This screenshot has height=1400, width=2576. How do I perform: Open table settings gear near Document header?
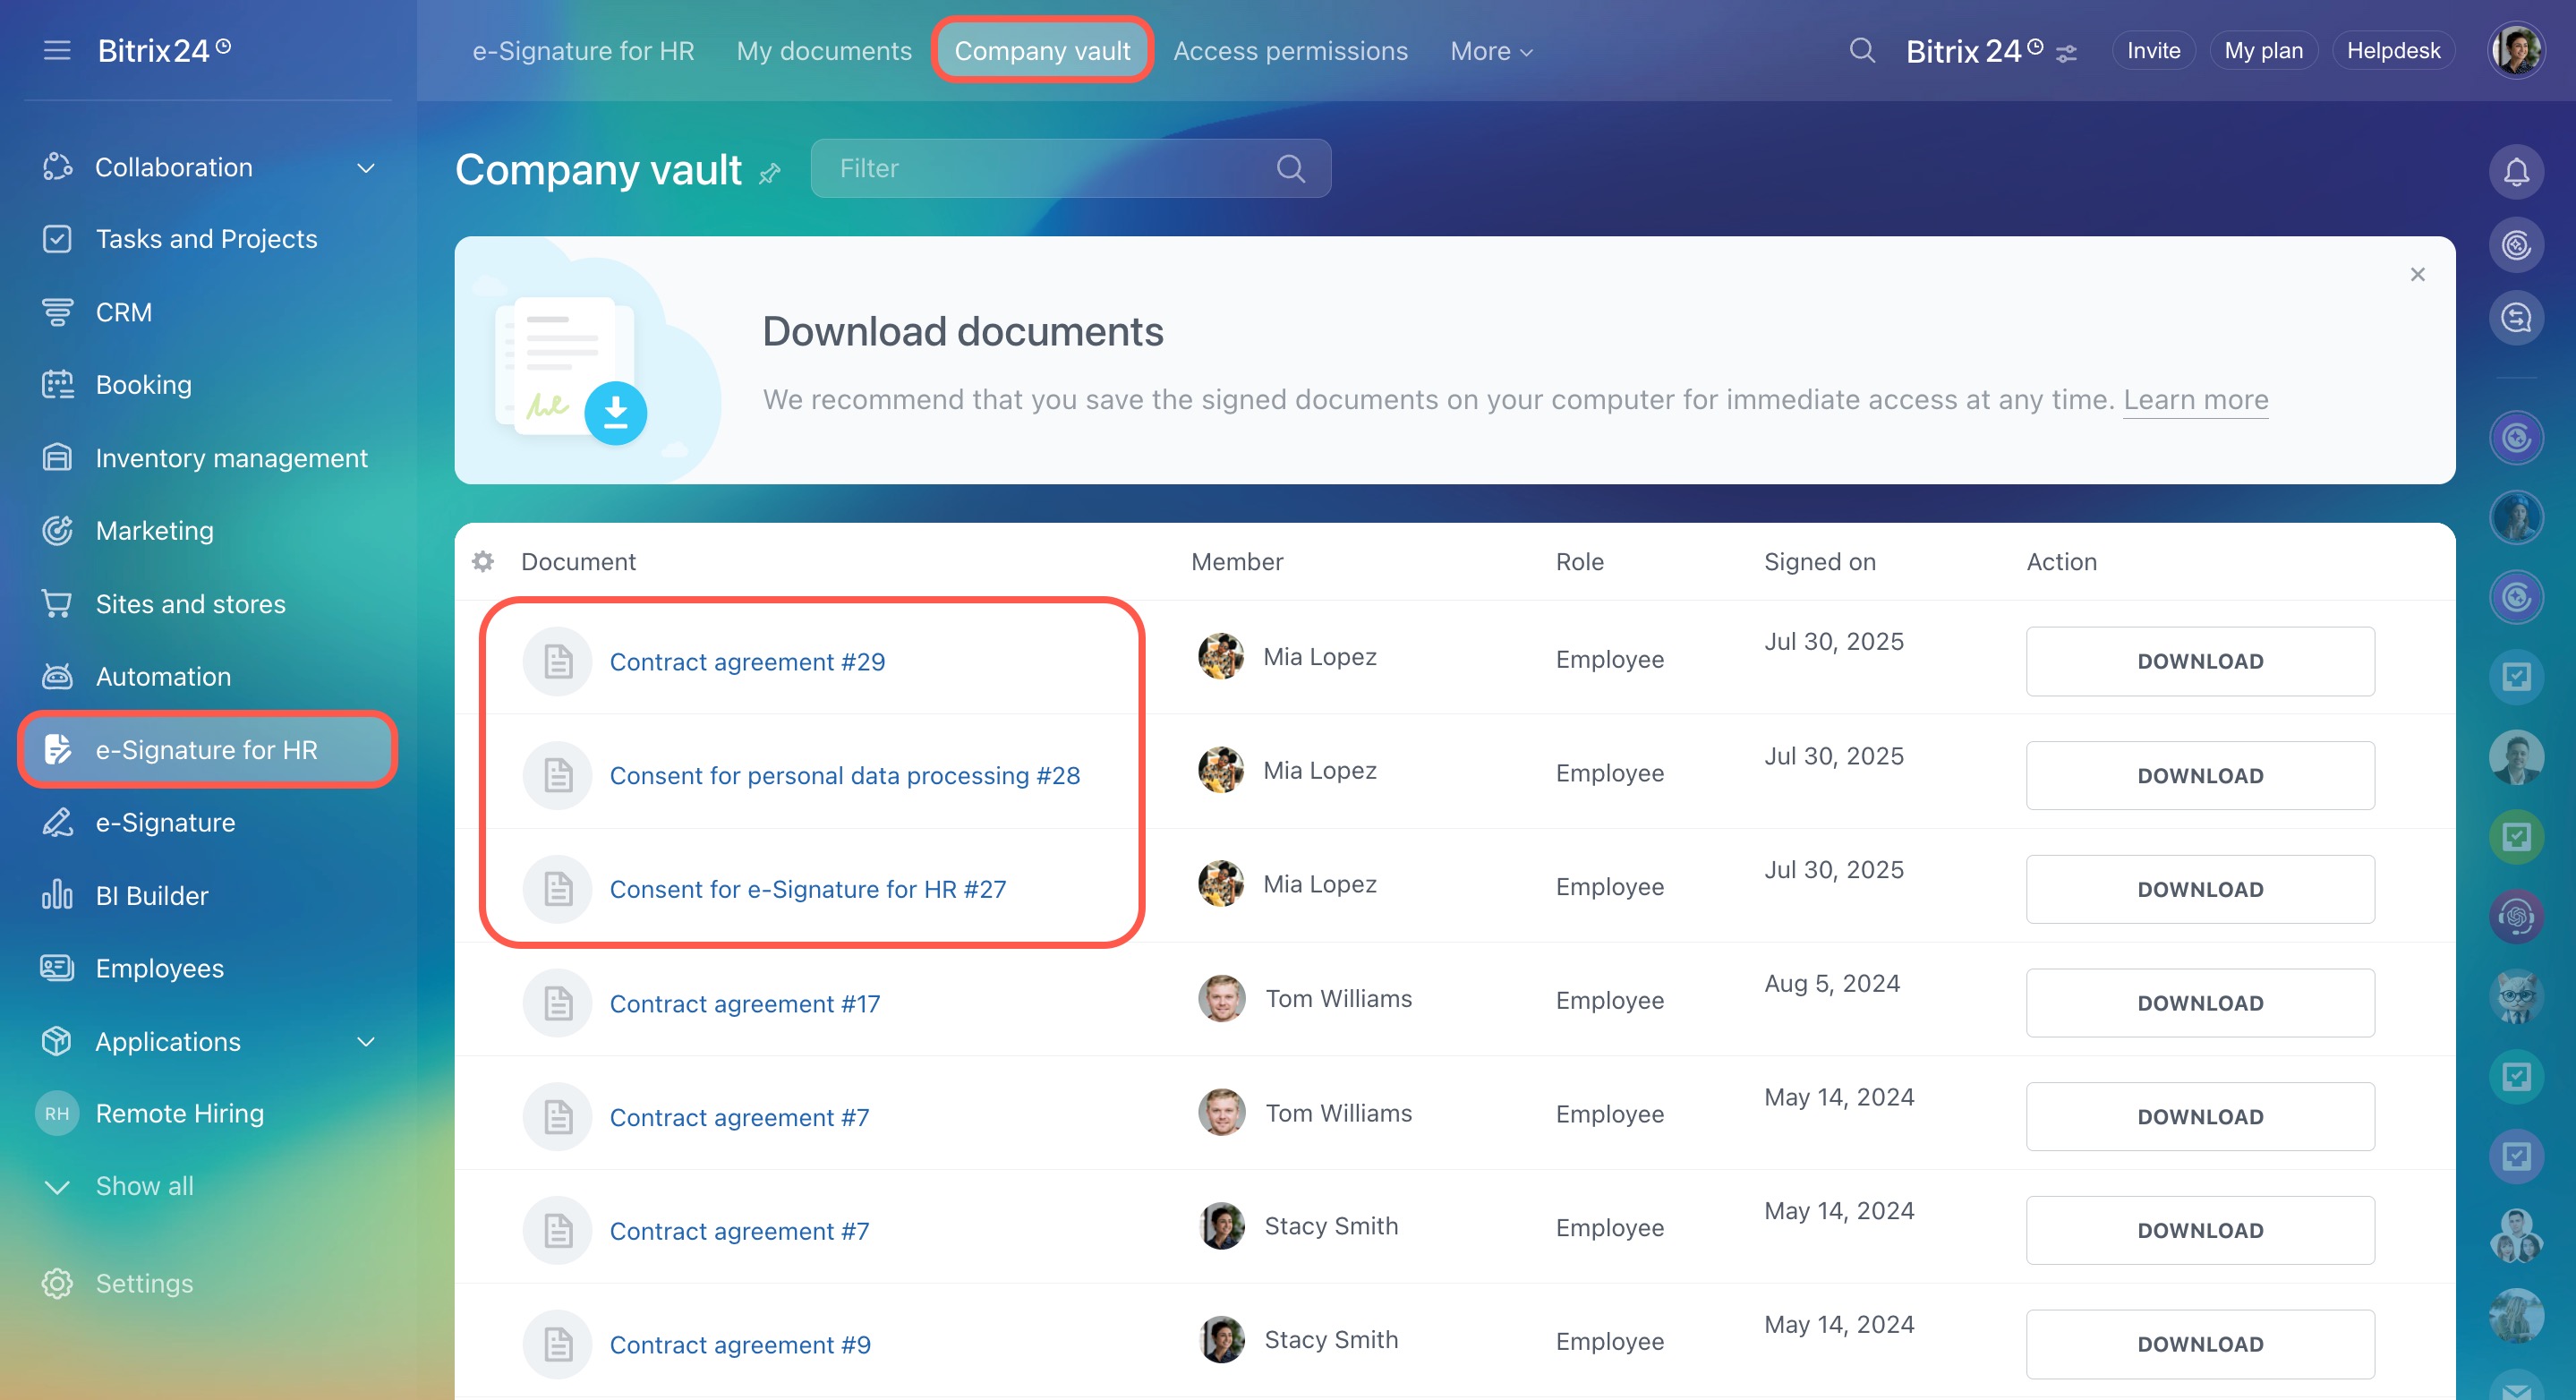click(x=483, y=562)
